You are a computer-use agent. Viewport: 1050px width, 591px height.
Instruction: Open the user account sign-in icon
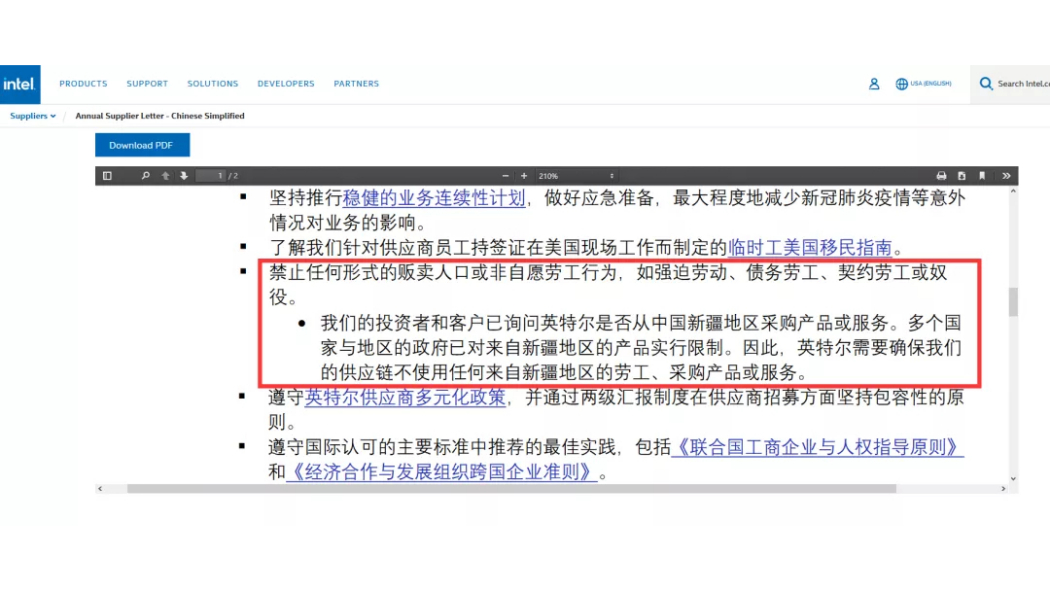coord(874,84)
